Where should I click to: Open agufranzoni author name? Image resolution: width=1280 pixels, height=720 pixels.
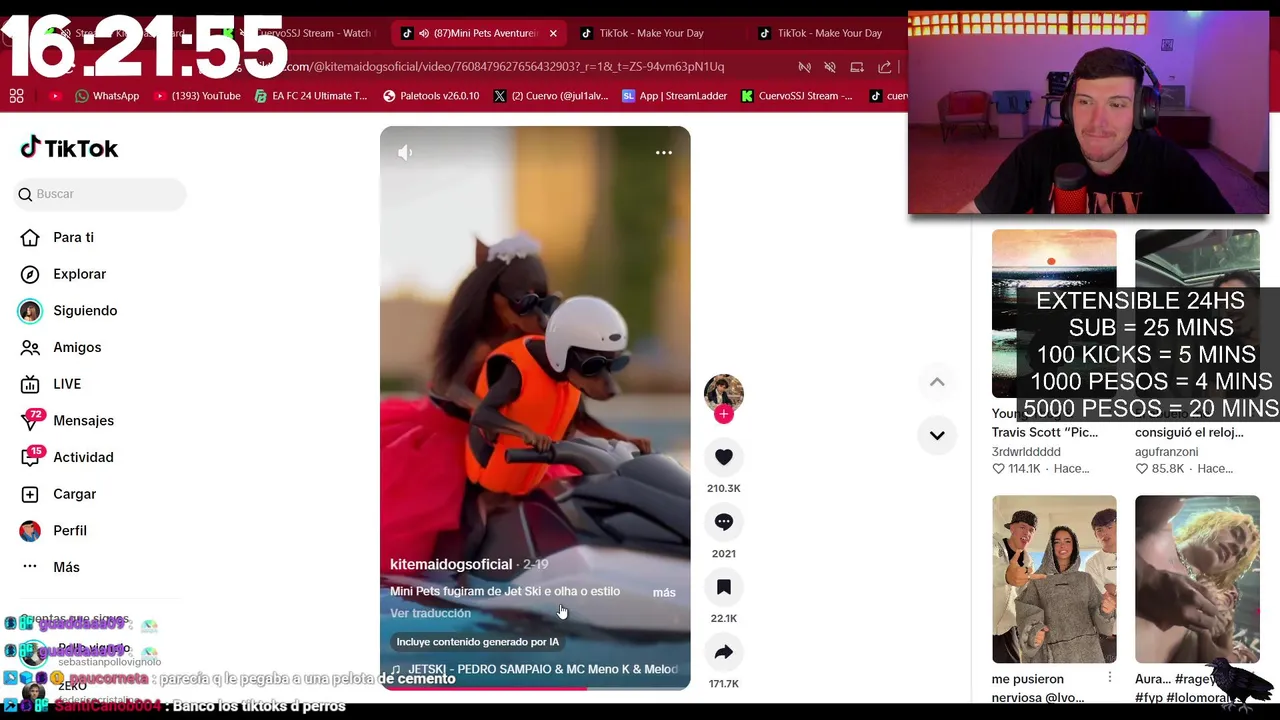(x=1166, y=451)
